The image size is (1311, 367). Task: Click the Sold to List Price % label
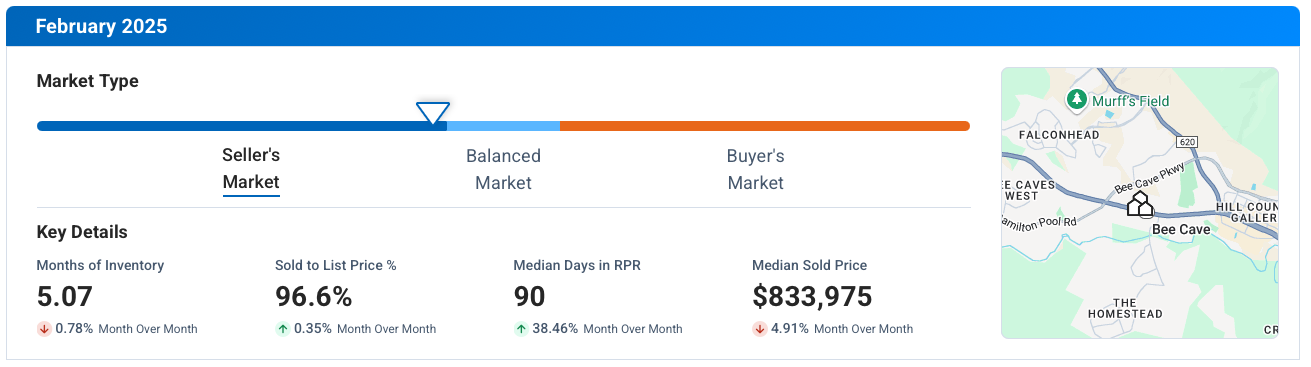(336, 265)
